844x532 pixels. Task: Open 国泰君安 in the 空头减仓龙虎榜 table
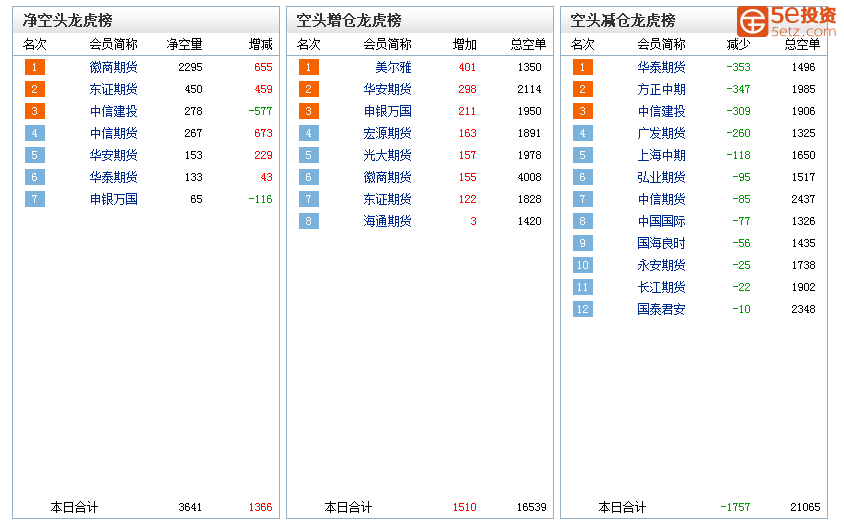pos(662,309)
